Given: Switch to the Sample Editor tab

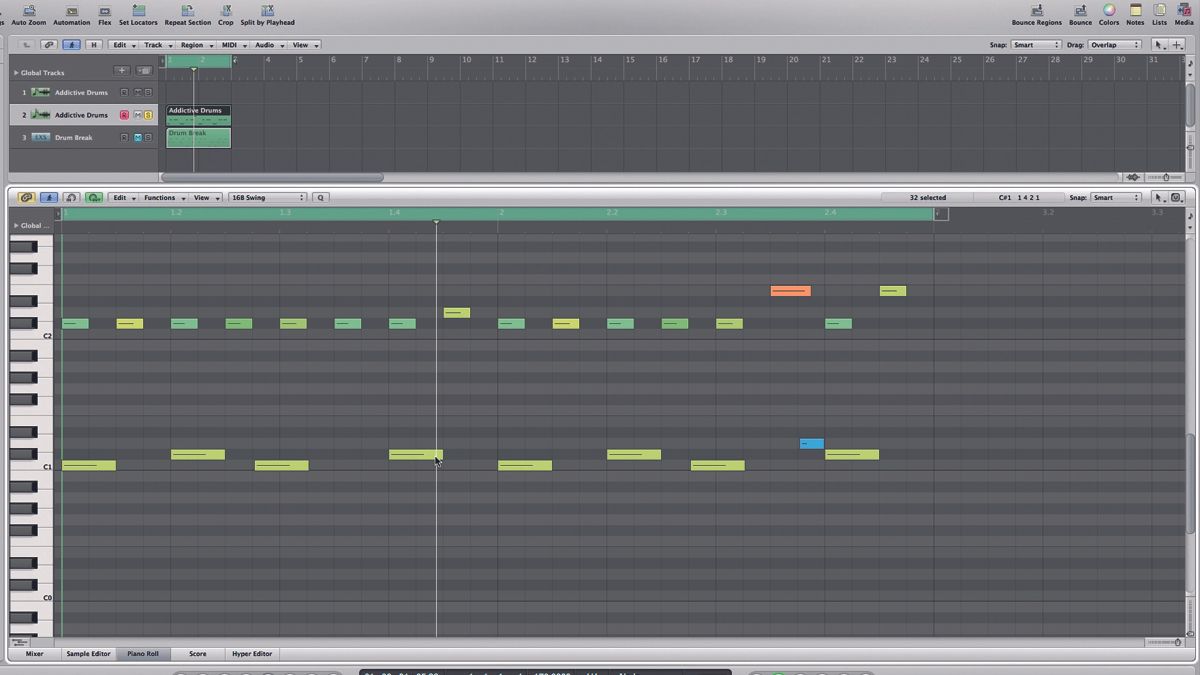Looking at the screenshot, I should point(88,654).
